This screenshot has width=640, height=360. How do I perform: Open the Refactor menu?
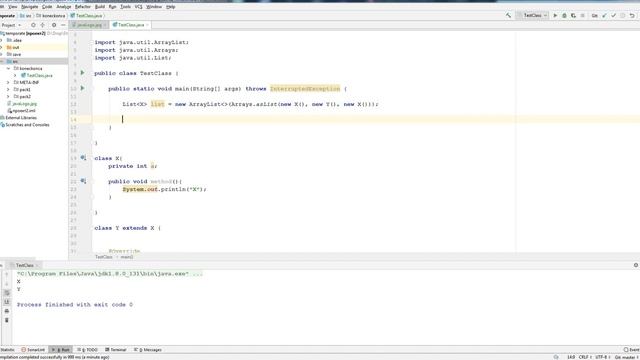[x=83, y=7]
